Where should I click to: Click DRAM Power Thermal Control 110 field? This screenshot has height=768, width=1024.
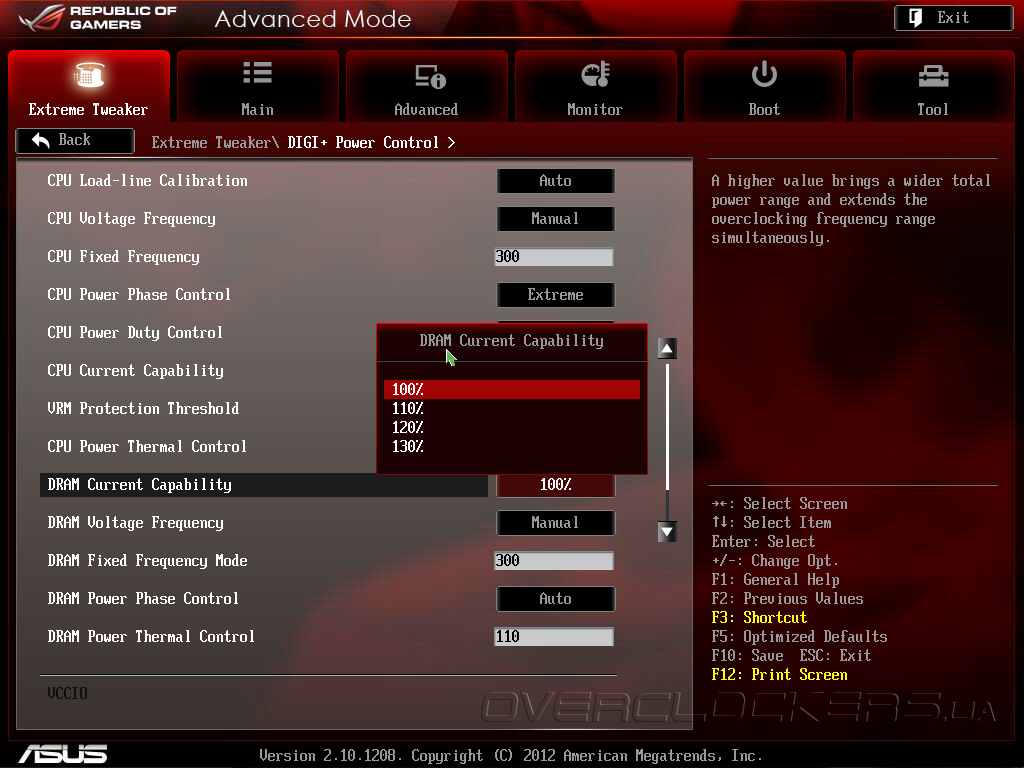[x=554, y=637]
